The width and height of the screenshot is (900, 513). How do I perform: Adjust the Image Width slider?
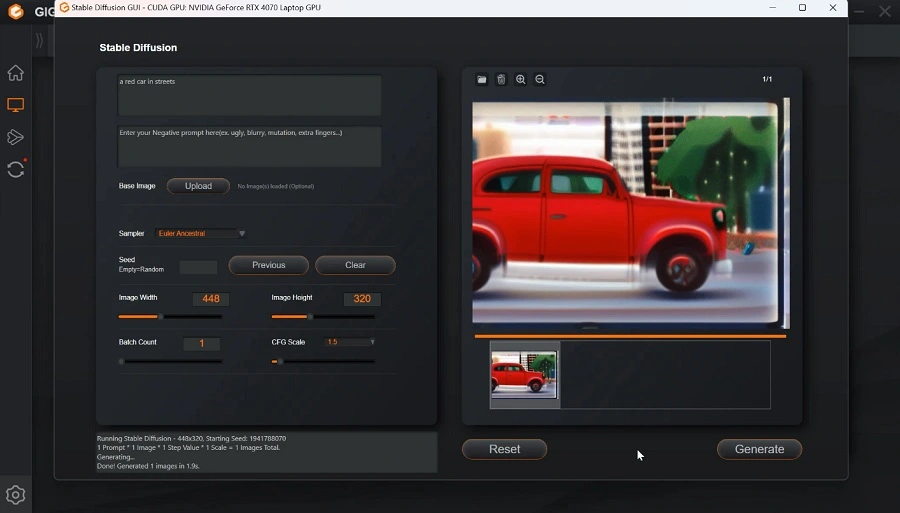170,317
